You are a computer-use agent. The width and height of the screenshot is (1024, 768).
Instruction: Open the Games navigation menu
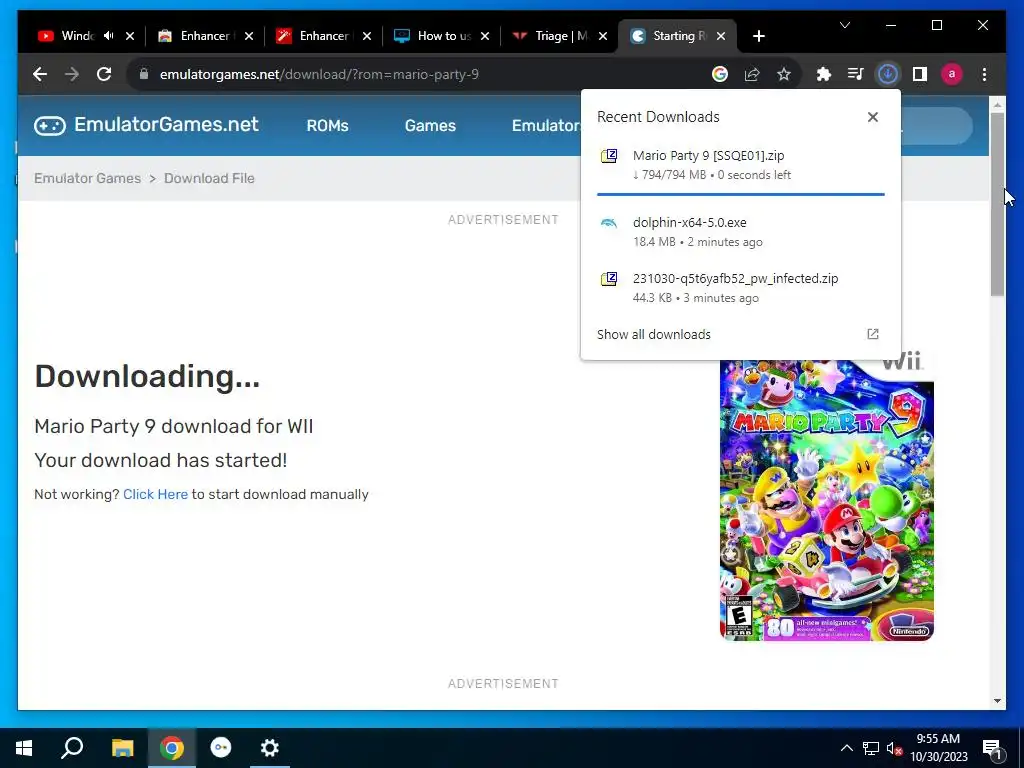[430, 125]
